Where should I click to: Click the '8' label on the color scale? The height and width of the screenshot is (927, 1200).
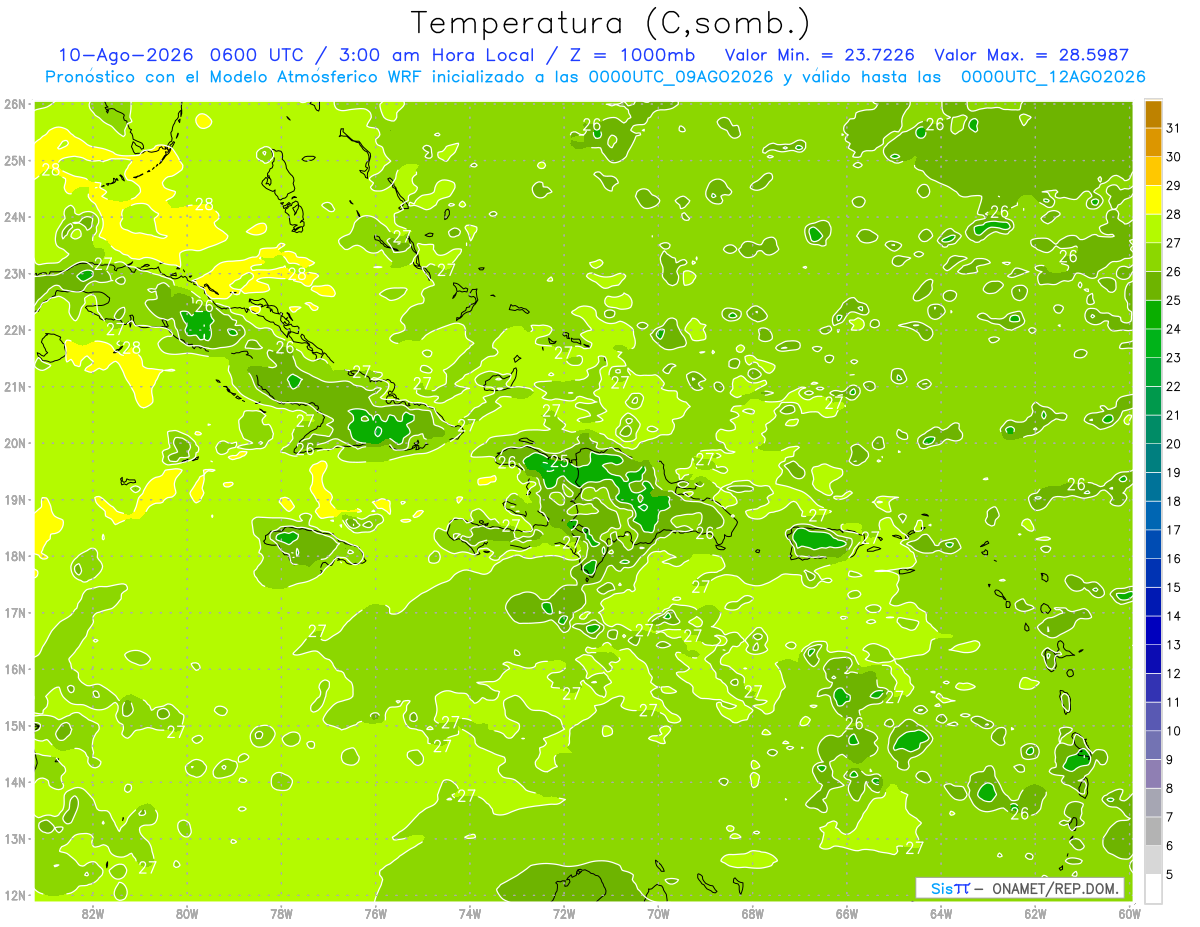click(1170, 788)
